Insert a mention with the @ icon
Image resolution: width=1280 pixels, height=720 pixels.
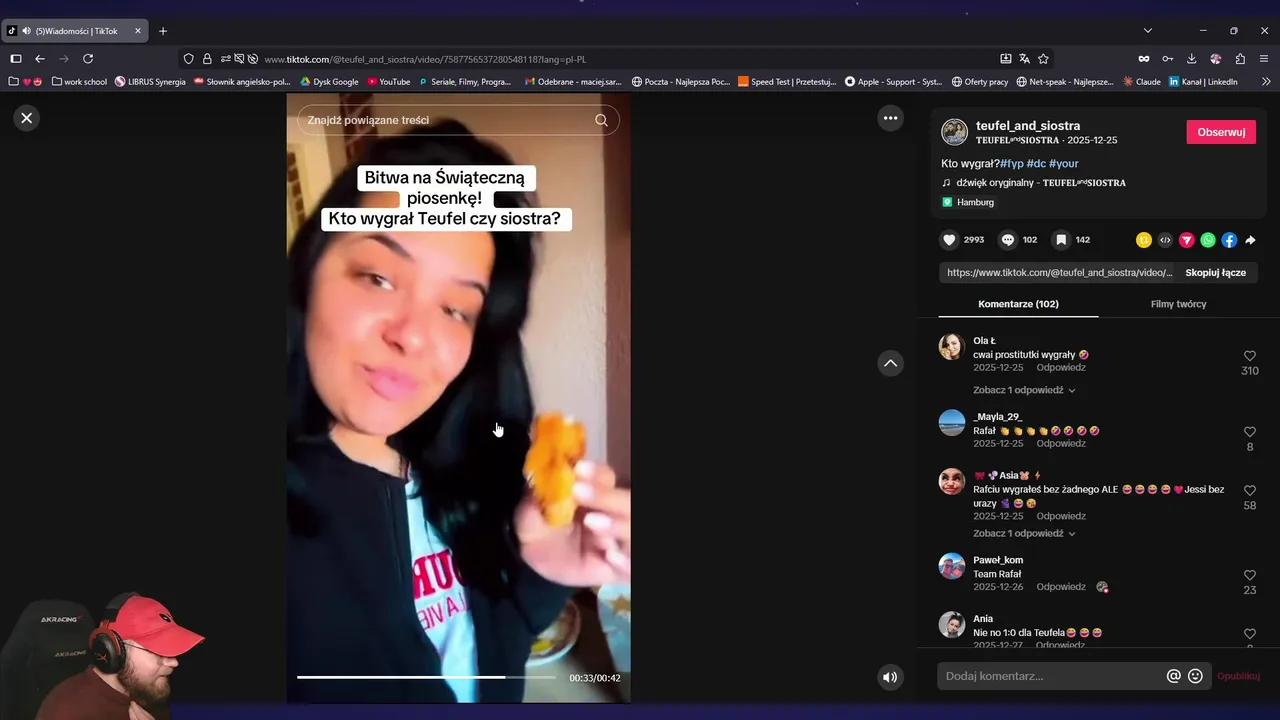tap(1174, 676)
